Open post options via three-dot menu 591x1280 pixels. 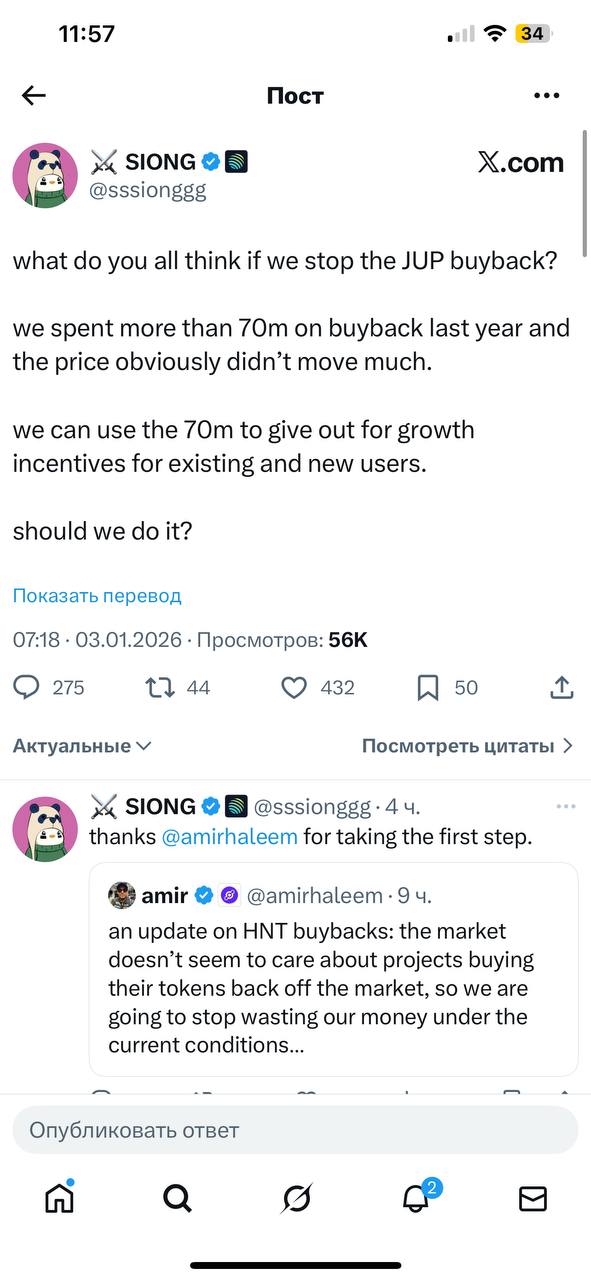point(547,95)
